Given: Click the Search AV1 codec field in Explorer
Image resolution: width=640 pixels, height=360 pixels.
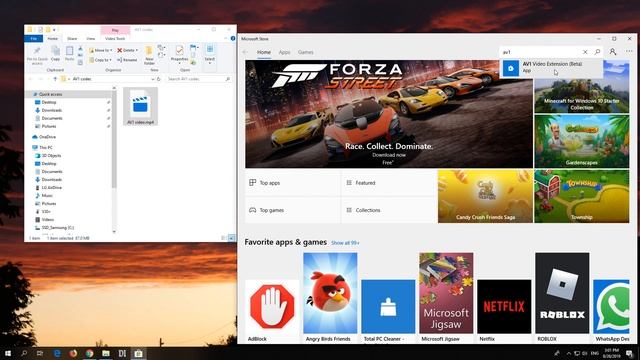Looking at the screenshot, I should click(x=199, y=79).
